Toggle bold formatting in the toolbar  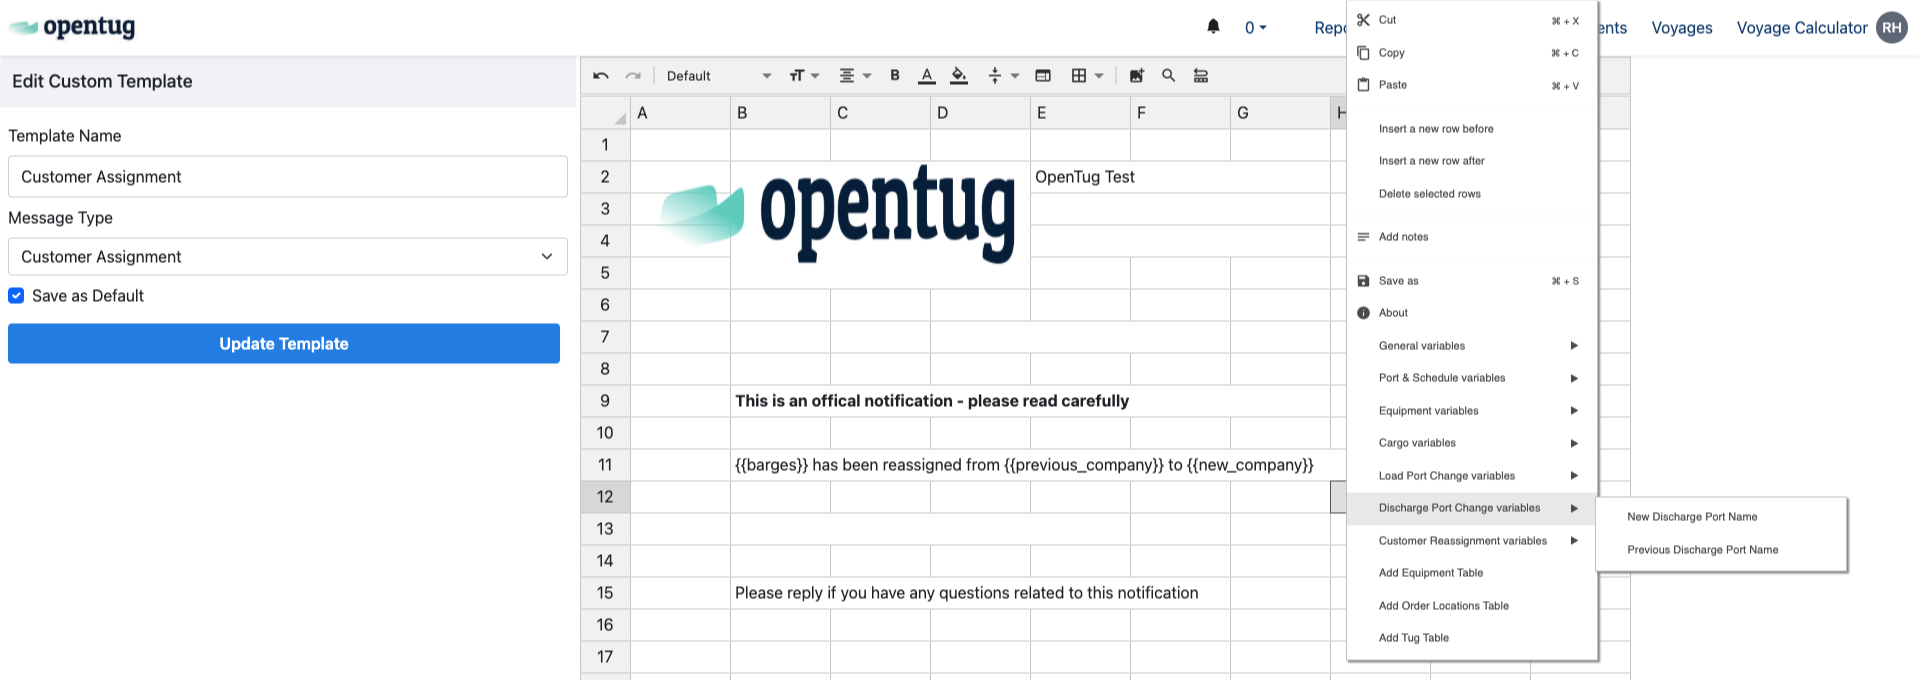click(x=895, y=75)
